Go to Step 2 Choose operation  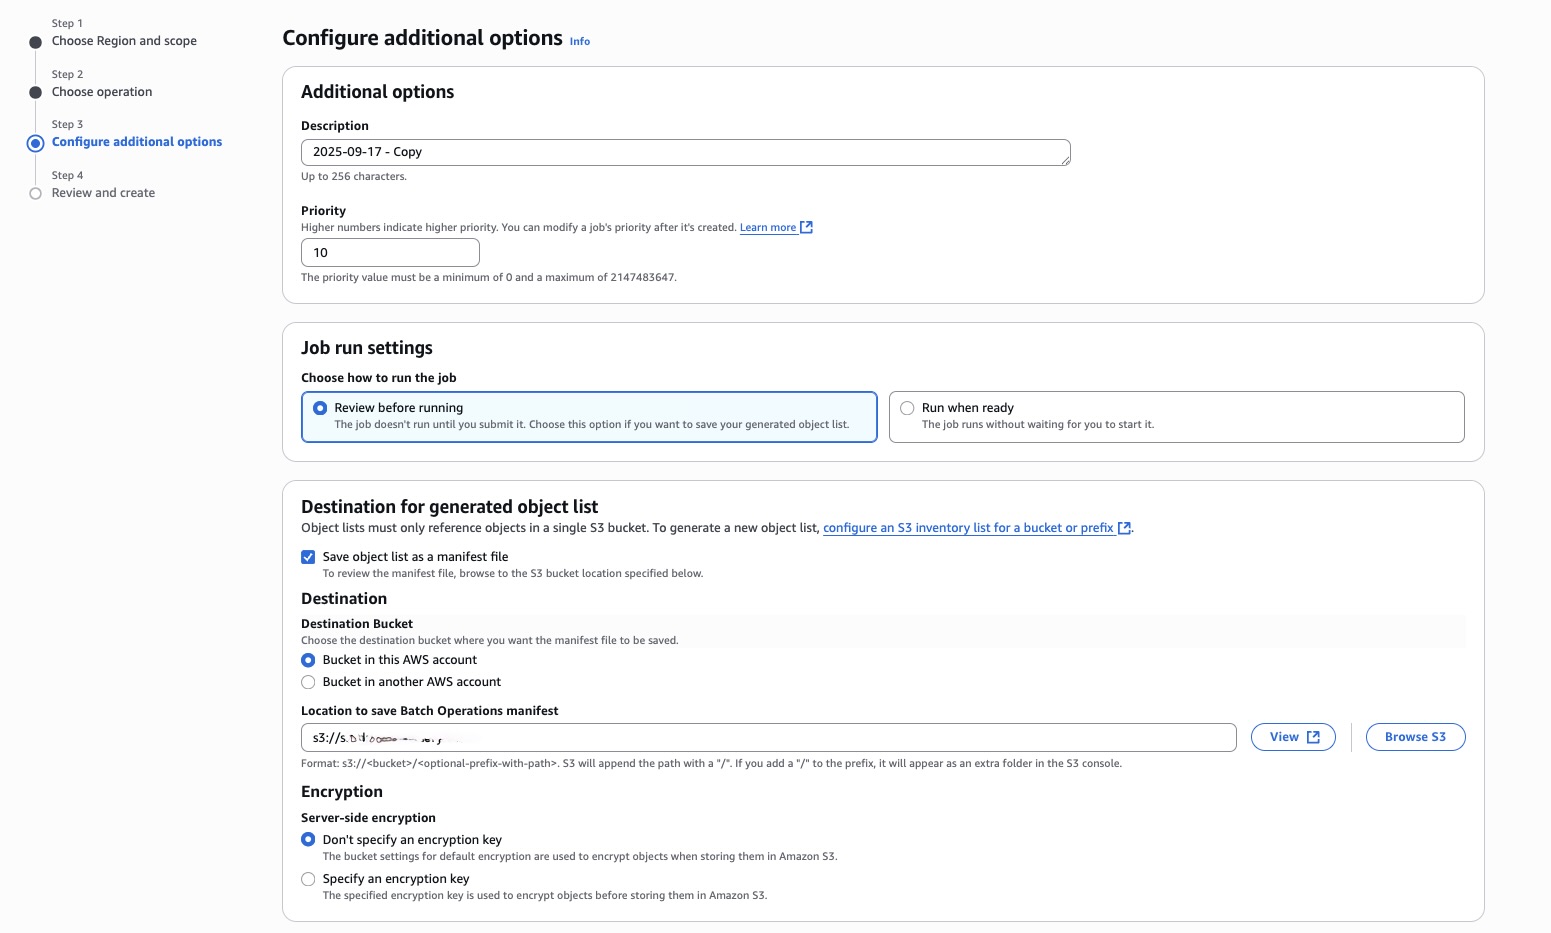(x=102, y=92)
